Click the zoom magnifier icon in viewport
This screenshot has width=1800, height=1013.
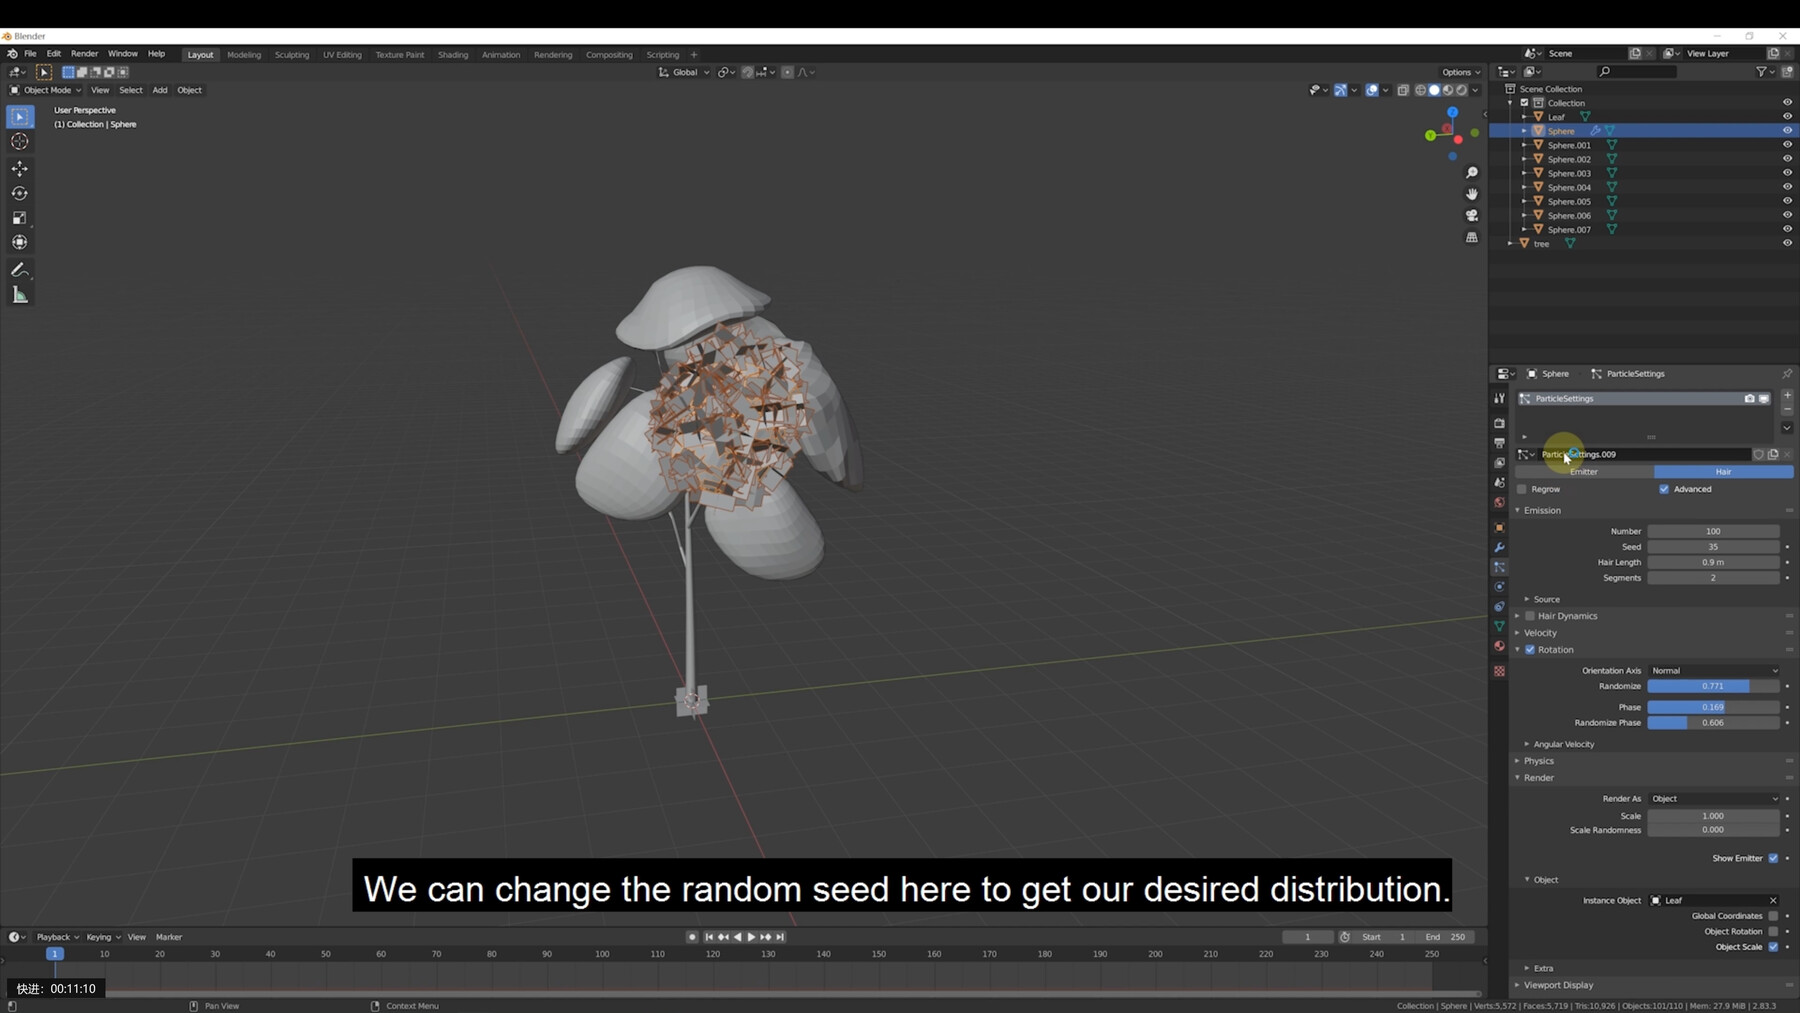tap(1471, 172)
